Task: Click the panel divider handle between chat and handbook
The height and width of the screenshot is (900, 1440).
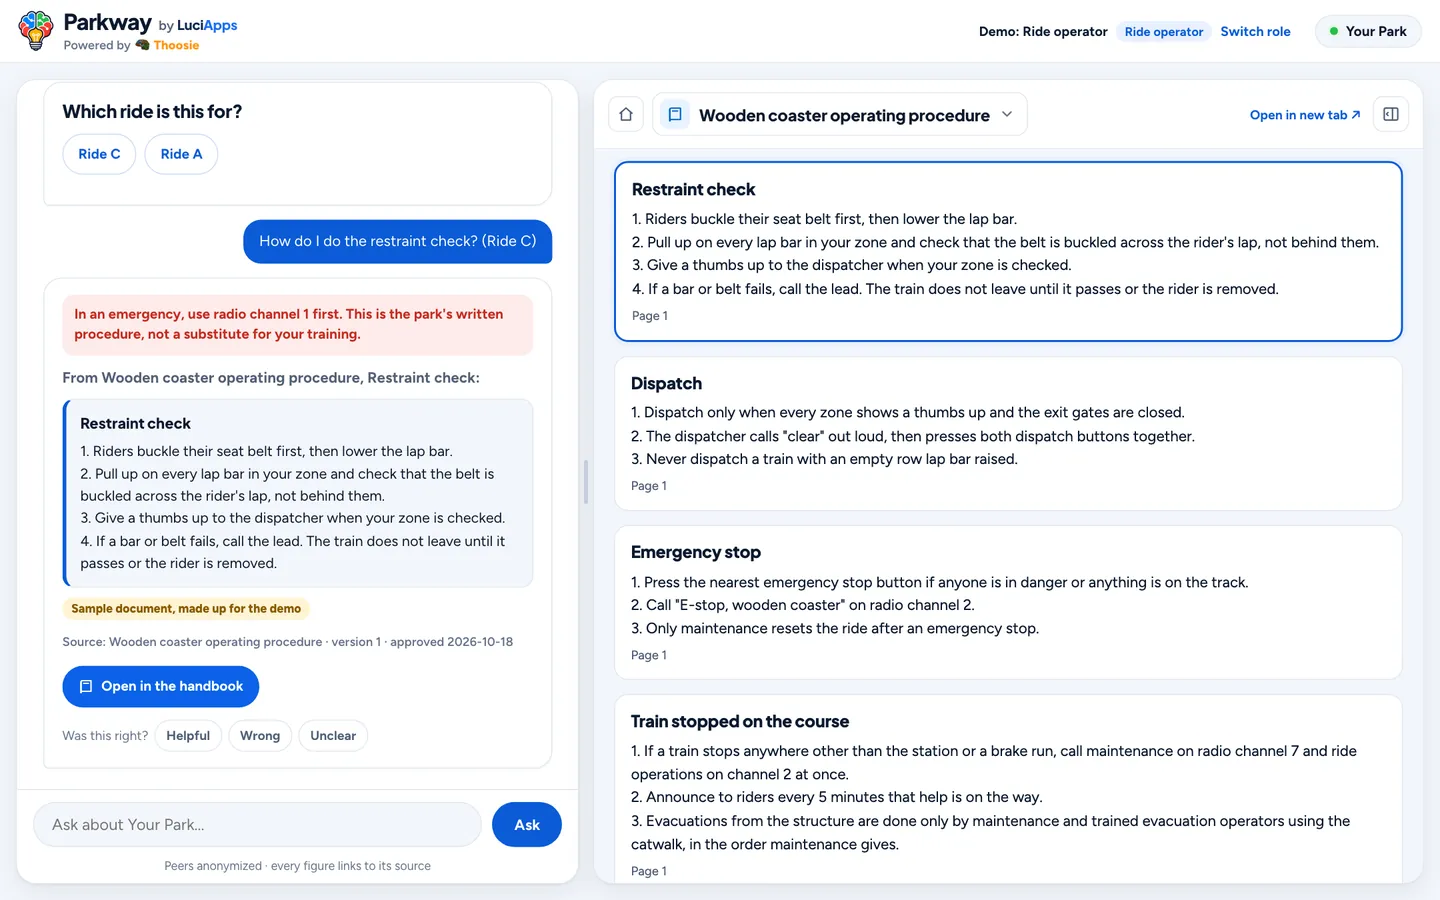Action: coord(586,482)
